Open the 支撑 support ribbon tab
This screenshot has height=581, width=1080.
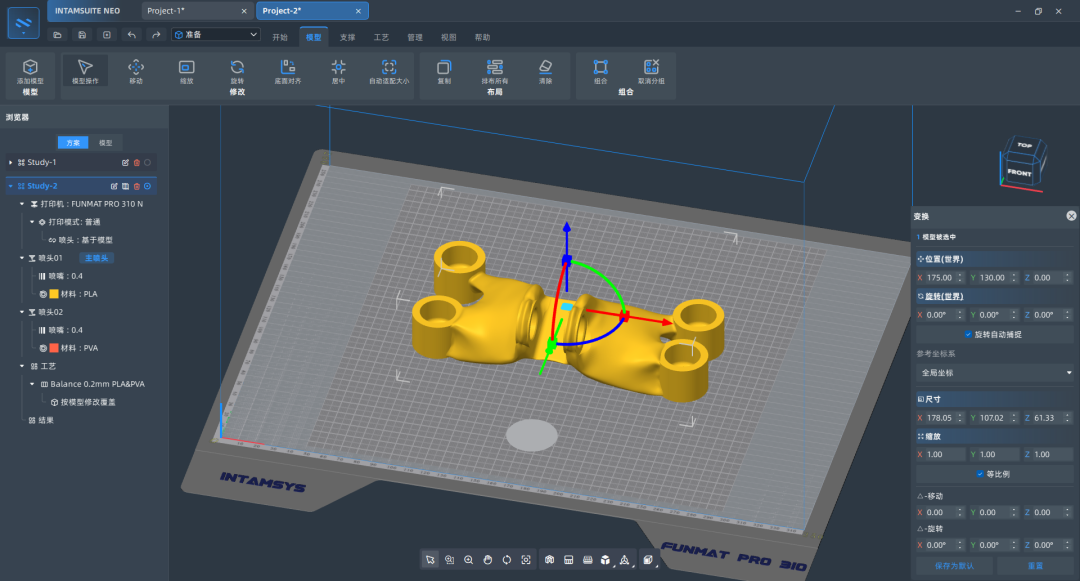(x=347, y=37)
